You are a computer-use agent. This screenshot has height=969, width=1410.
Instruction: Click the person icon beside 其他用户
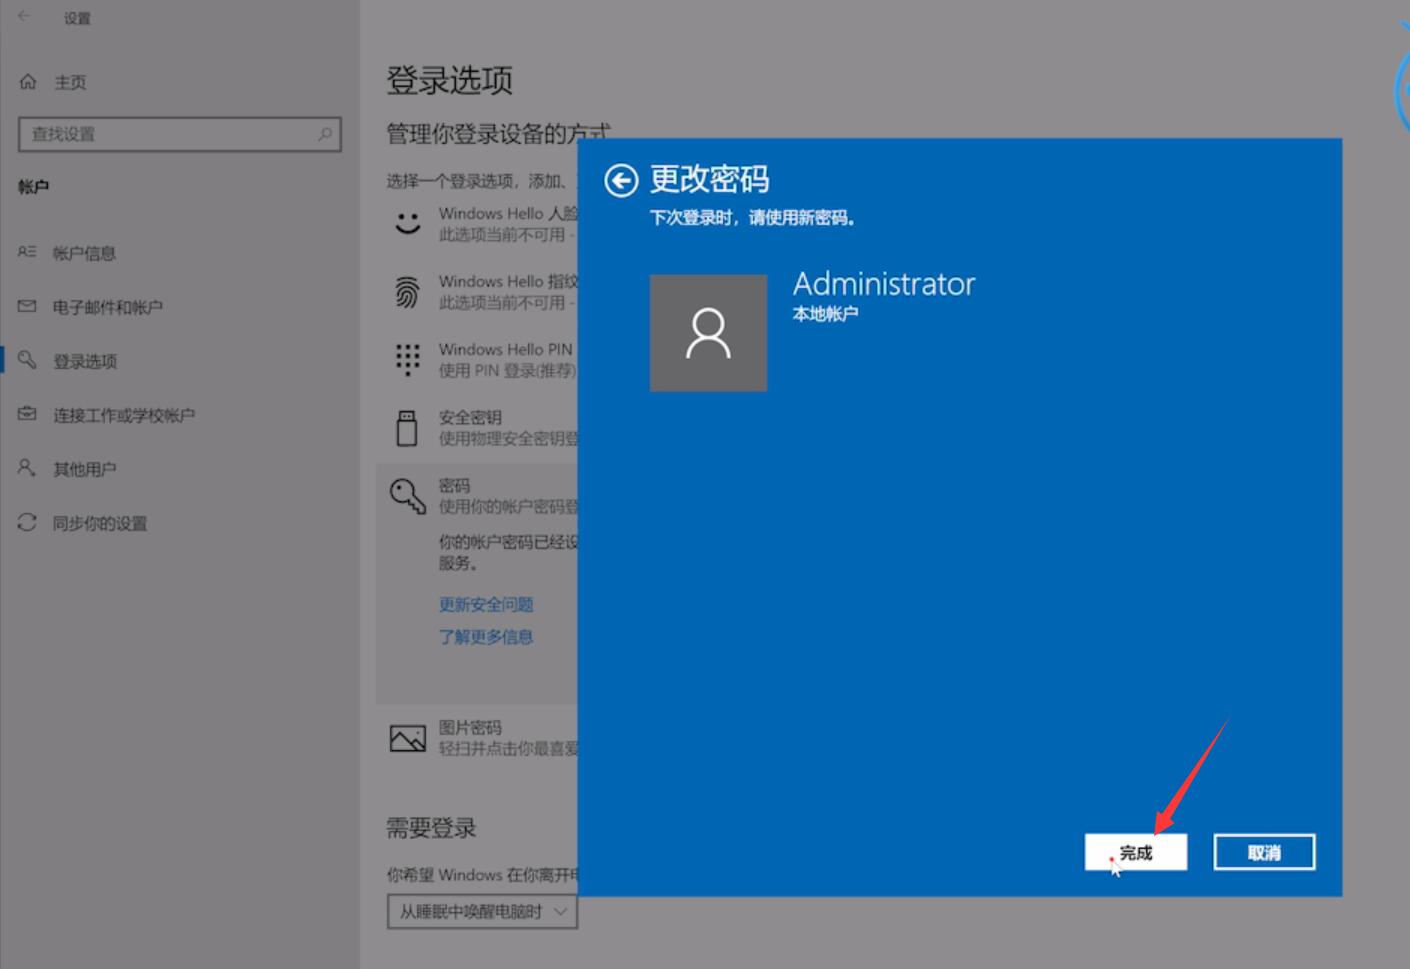coord(27,468)
